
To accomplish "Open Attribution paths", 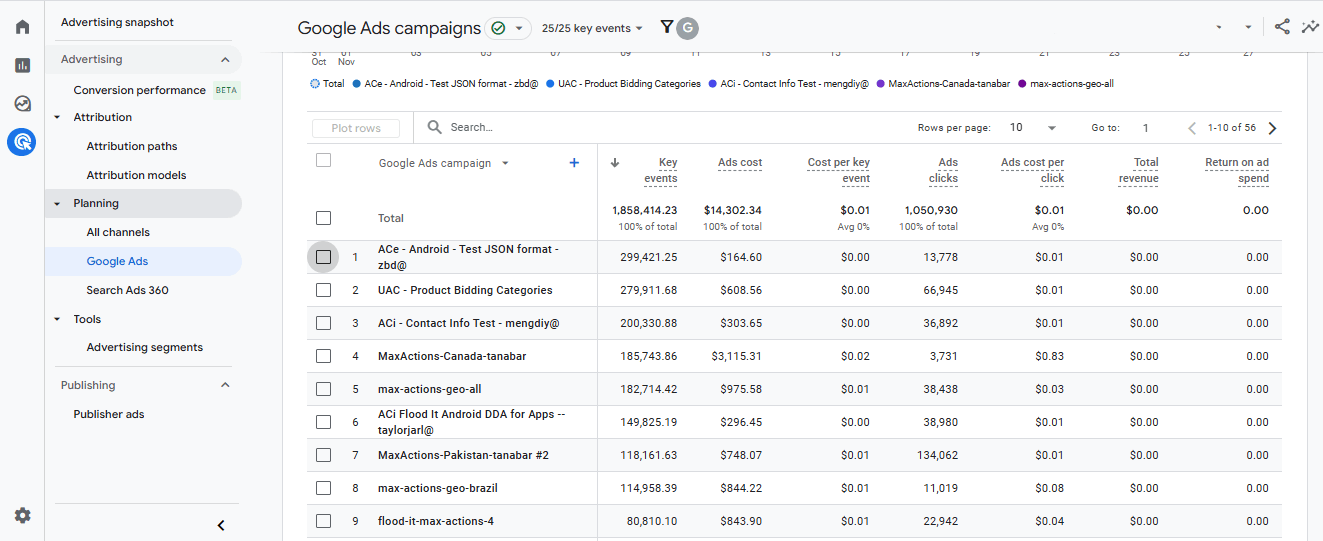I will pyautogui.click(x=132, y=146).
